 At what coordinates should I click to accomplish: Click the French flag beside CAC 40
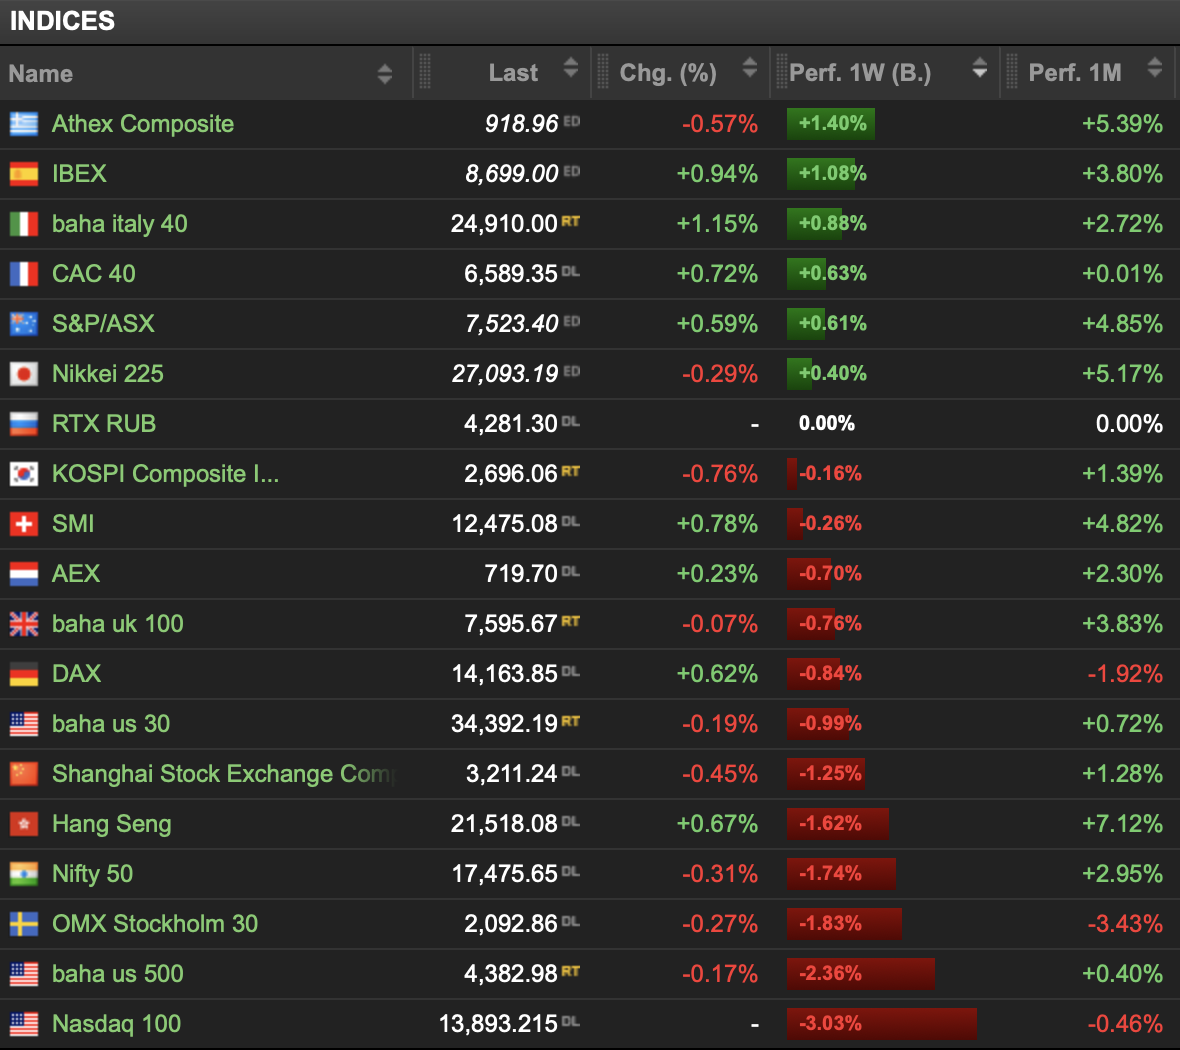click(x=24, y=274)
